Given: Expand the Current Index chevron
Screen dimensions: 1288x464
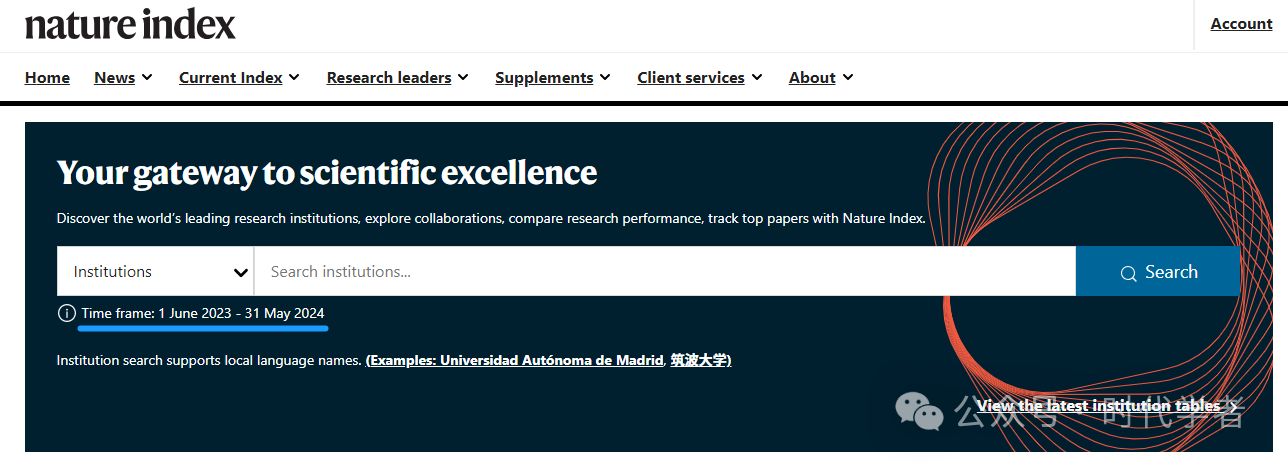Looking at the screenshot, I should point(294,77).
